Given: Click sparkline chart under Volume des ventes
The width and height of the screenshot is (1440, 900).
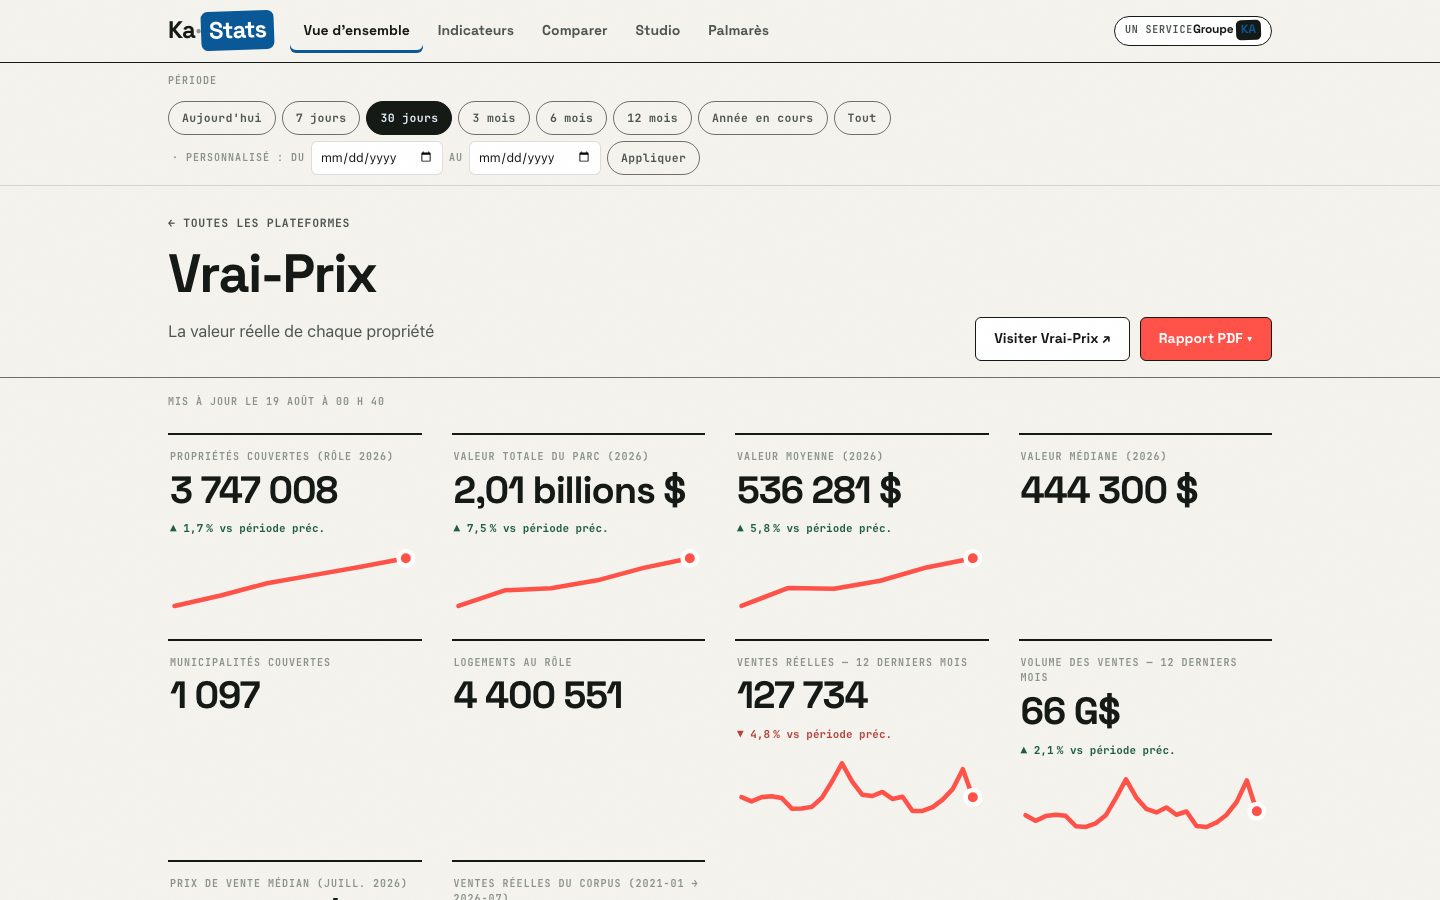Looking at the screenshot, I should pyautogui.click(x=1144, y=802).
